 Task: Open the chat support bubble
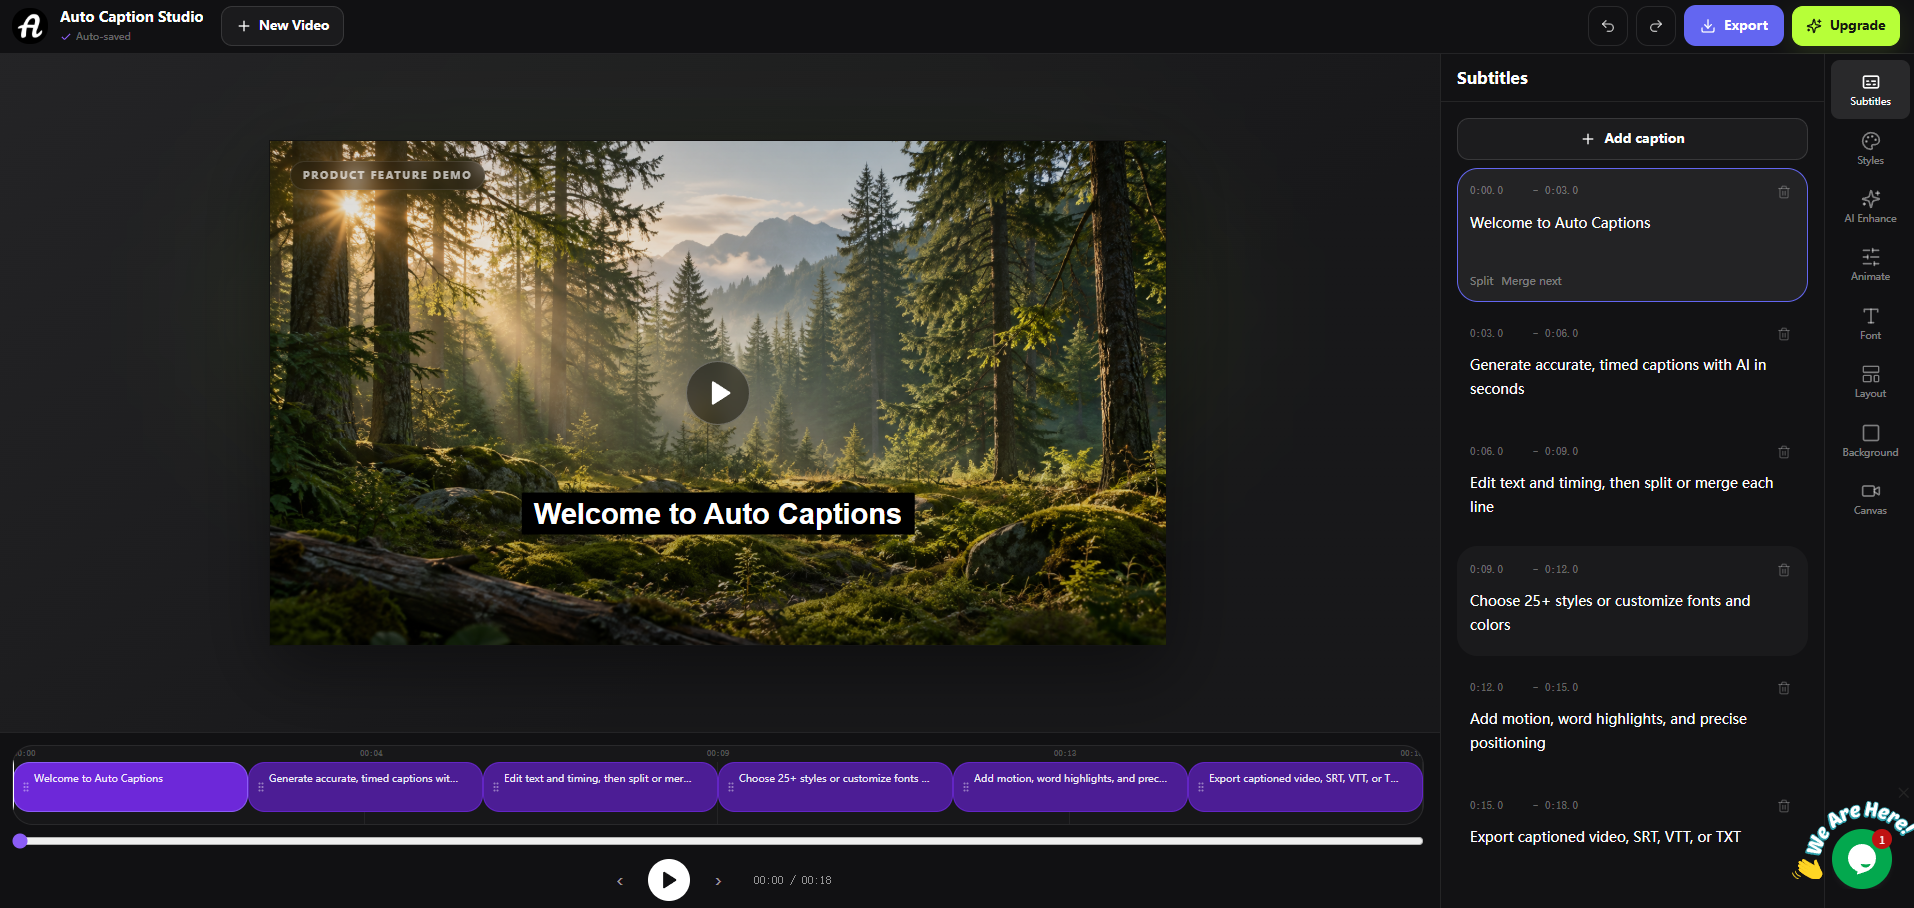point(1862,858)
